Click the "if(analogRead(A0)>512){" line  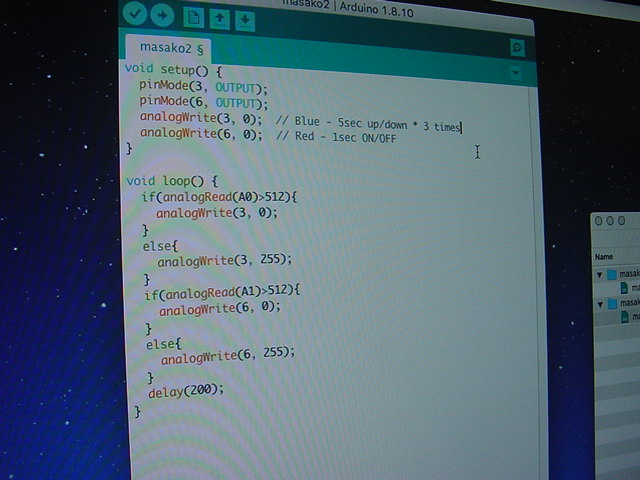pyautogui.click(x=219, y=198)
